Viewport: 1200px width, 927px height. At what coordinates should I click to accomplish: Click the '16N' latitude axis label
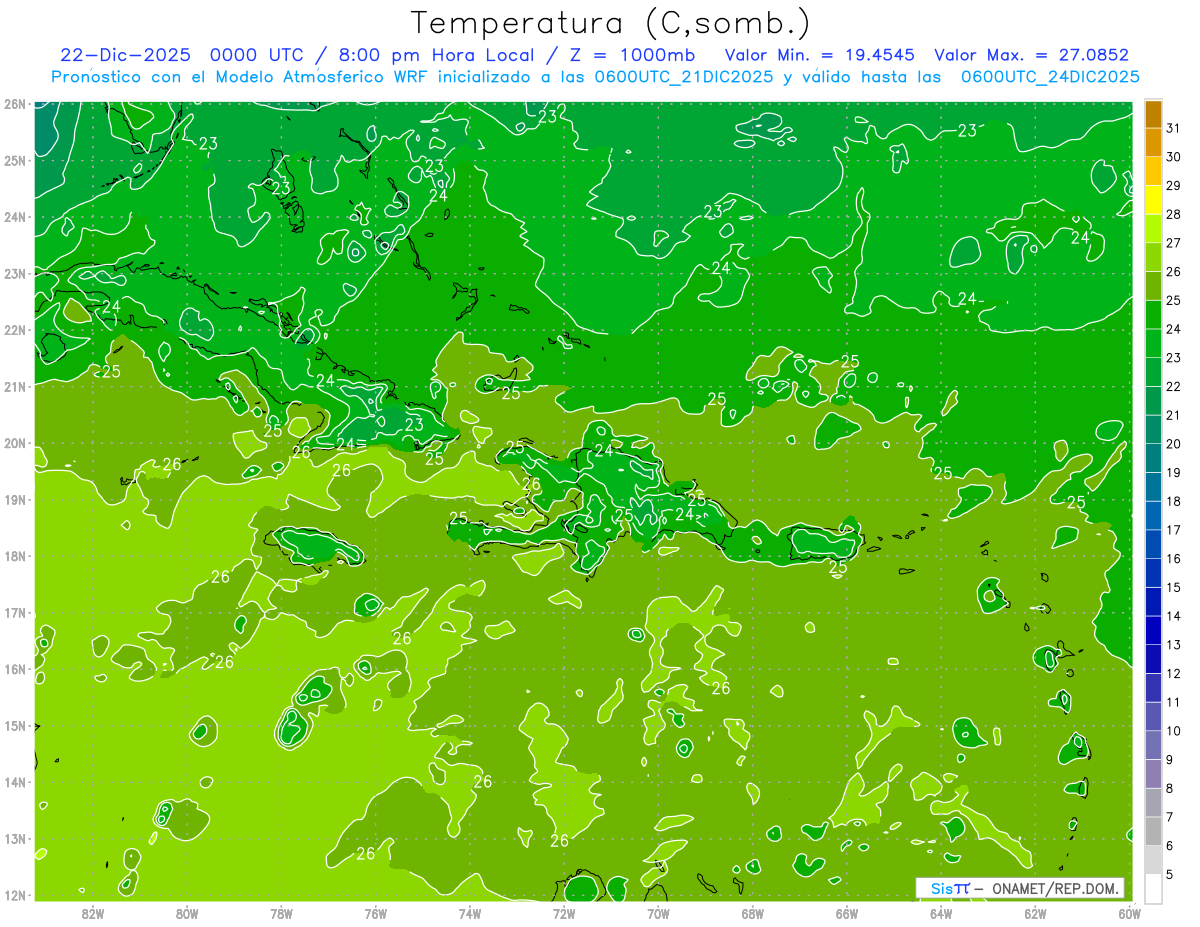click(15, 669)
